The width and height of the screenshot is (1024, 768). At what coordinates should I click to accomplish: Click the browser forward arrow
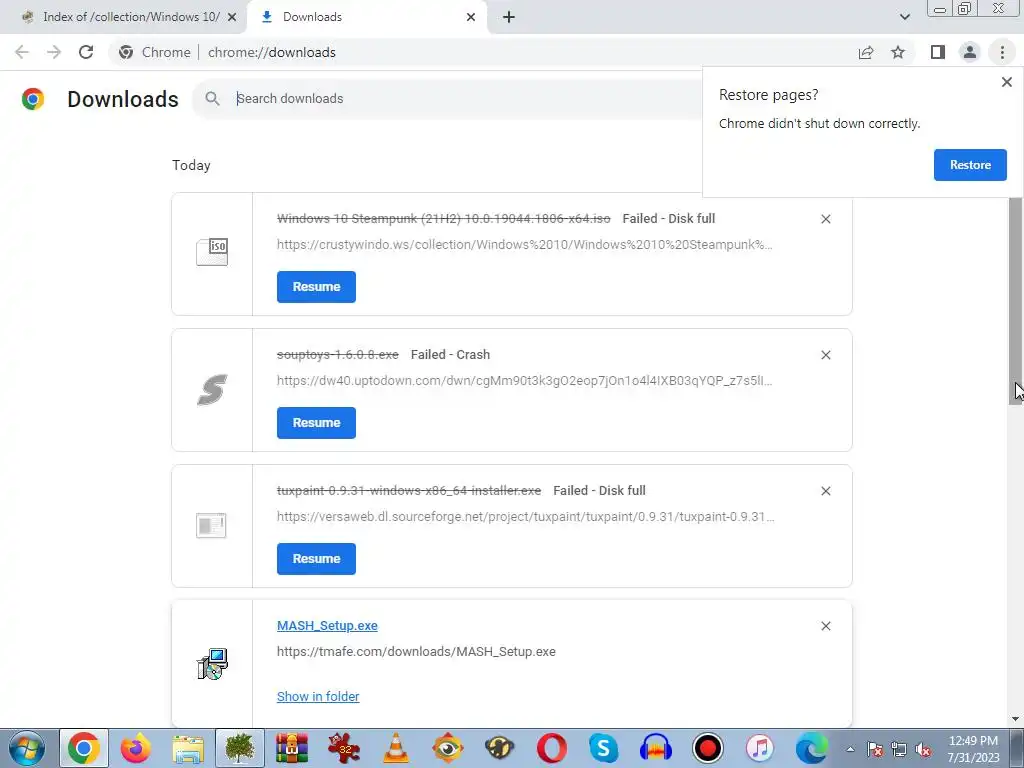click(x=54, y=52)
